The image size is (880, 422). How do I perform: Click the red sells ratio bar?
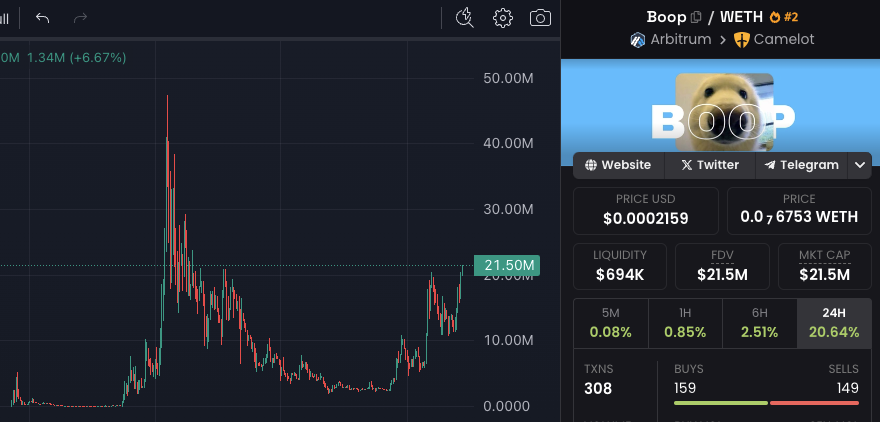click(814, 403)
